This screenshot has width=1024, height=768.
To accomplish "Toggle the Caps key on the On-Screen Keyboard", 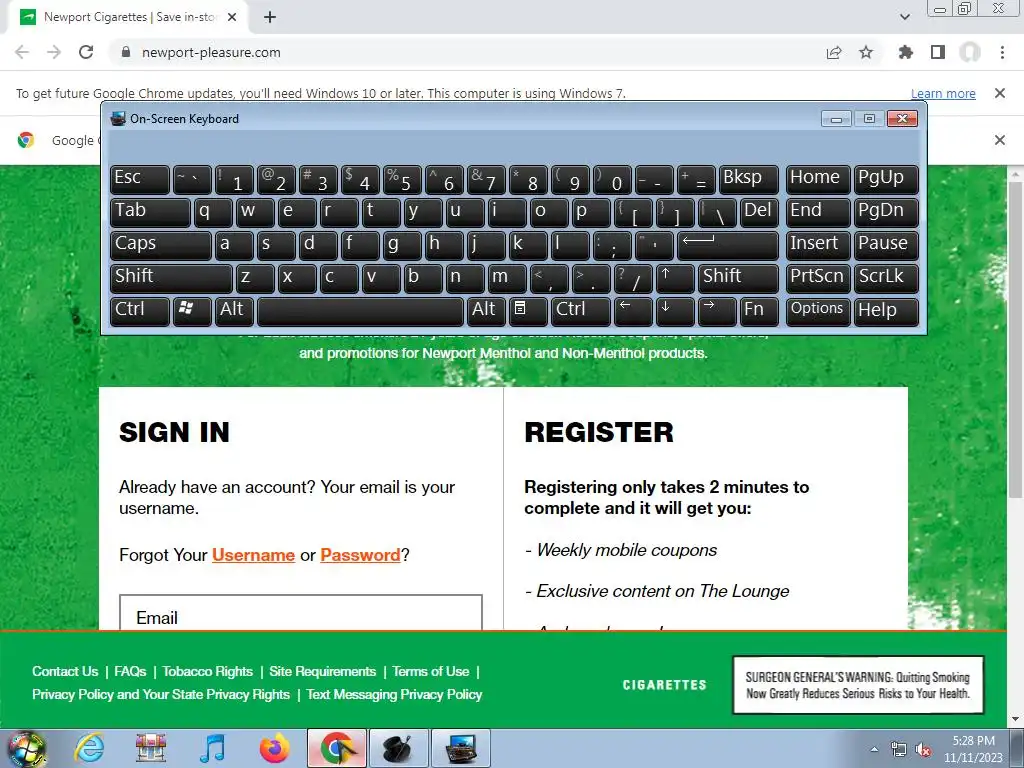I will click(161, 245).
